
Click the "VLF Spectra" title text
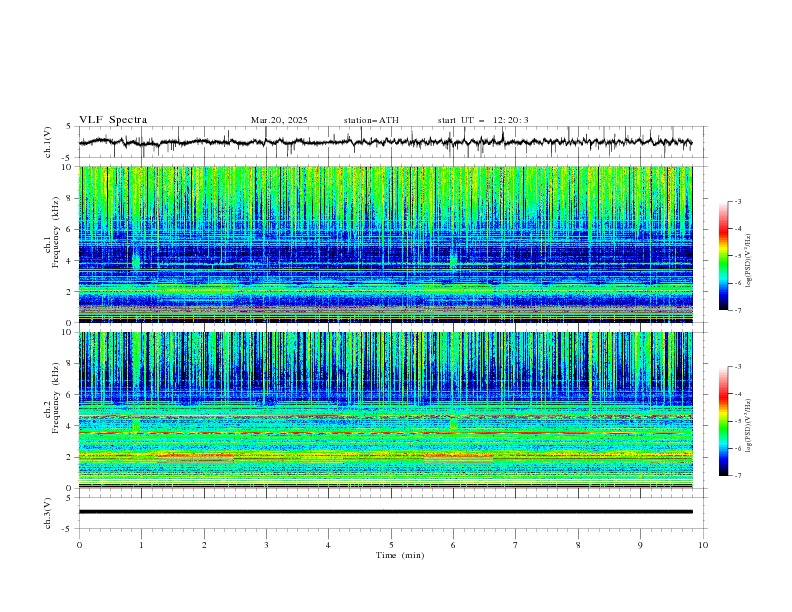click(113, 120)
